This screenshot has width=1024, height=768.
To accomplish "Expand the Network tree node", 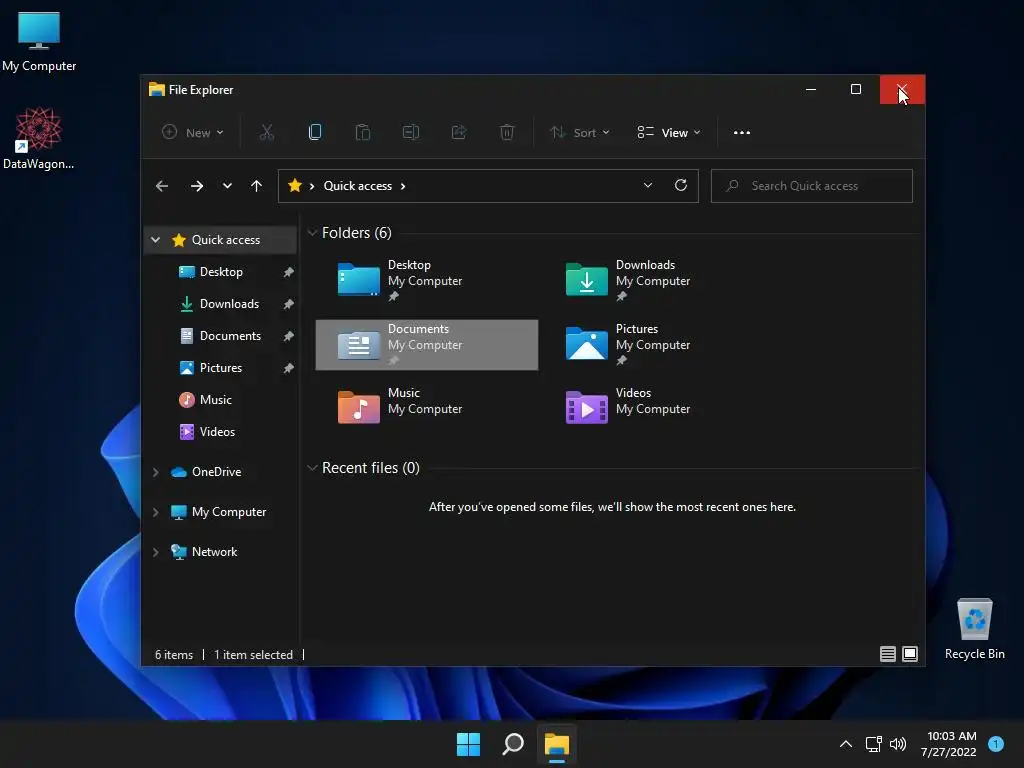I will (x=155, y=552).
